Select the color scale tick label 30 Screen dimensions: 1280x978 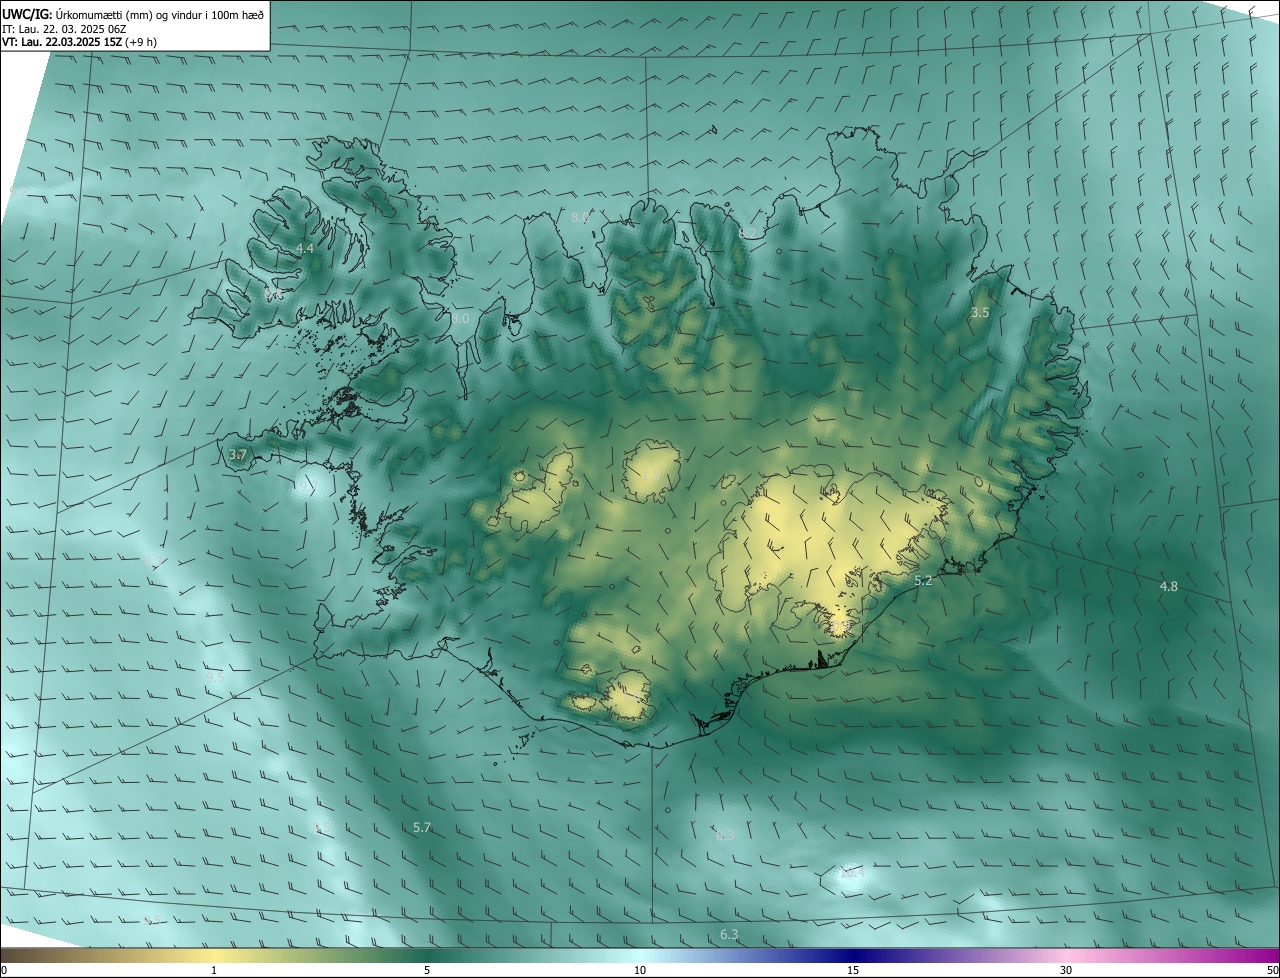tap(1066, 970)
